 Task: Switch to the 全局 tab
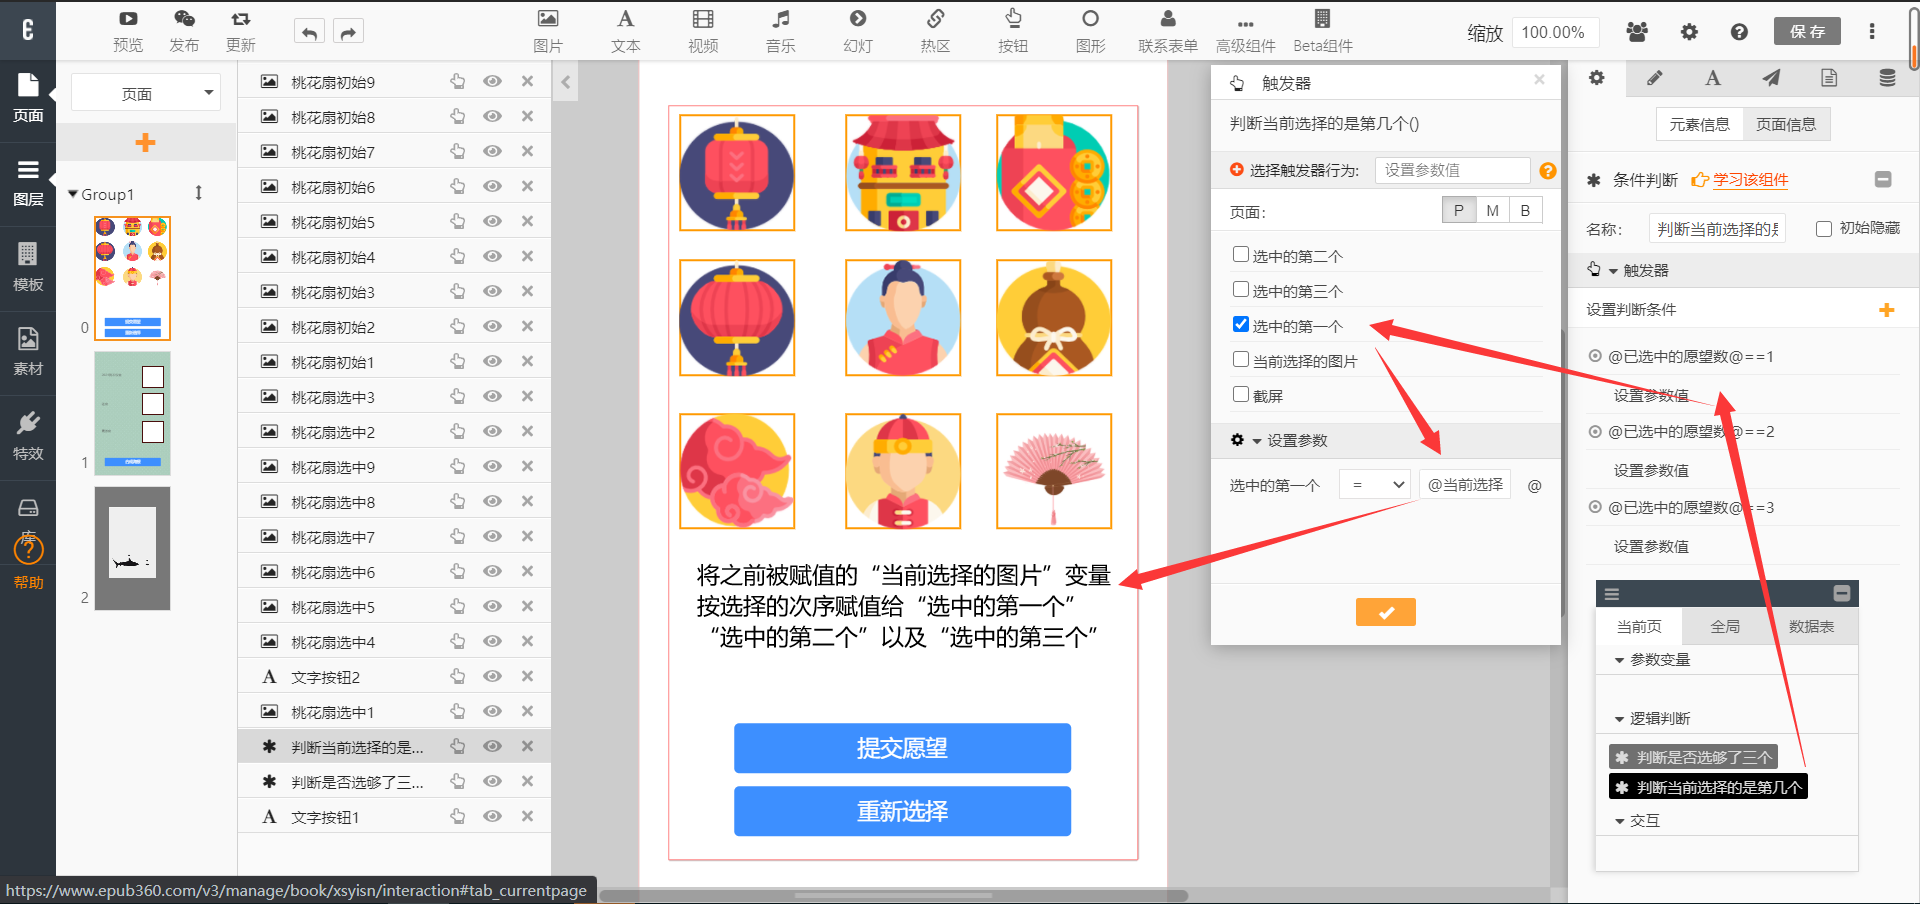click(1725, 627)
